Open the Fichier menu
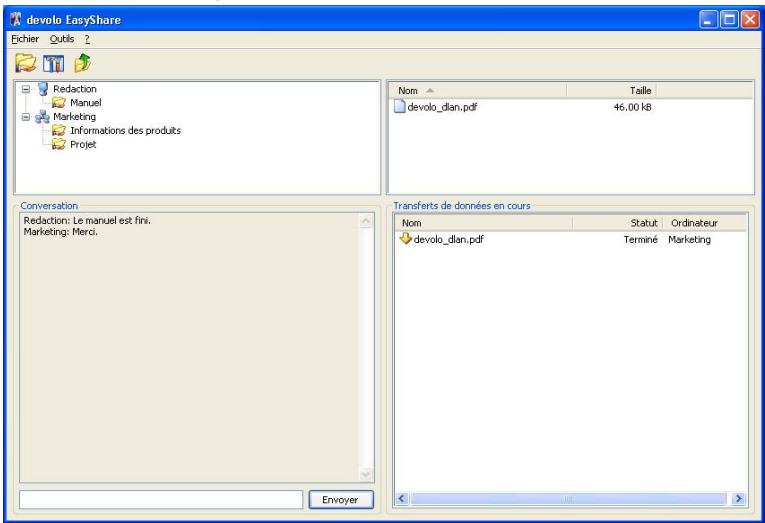The image size is (765, 523). click(x=25, y=39)
